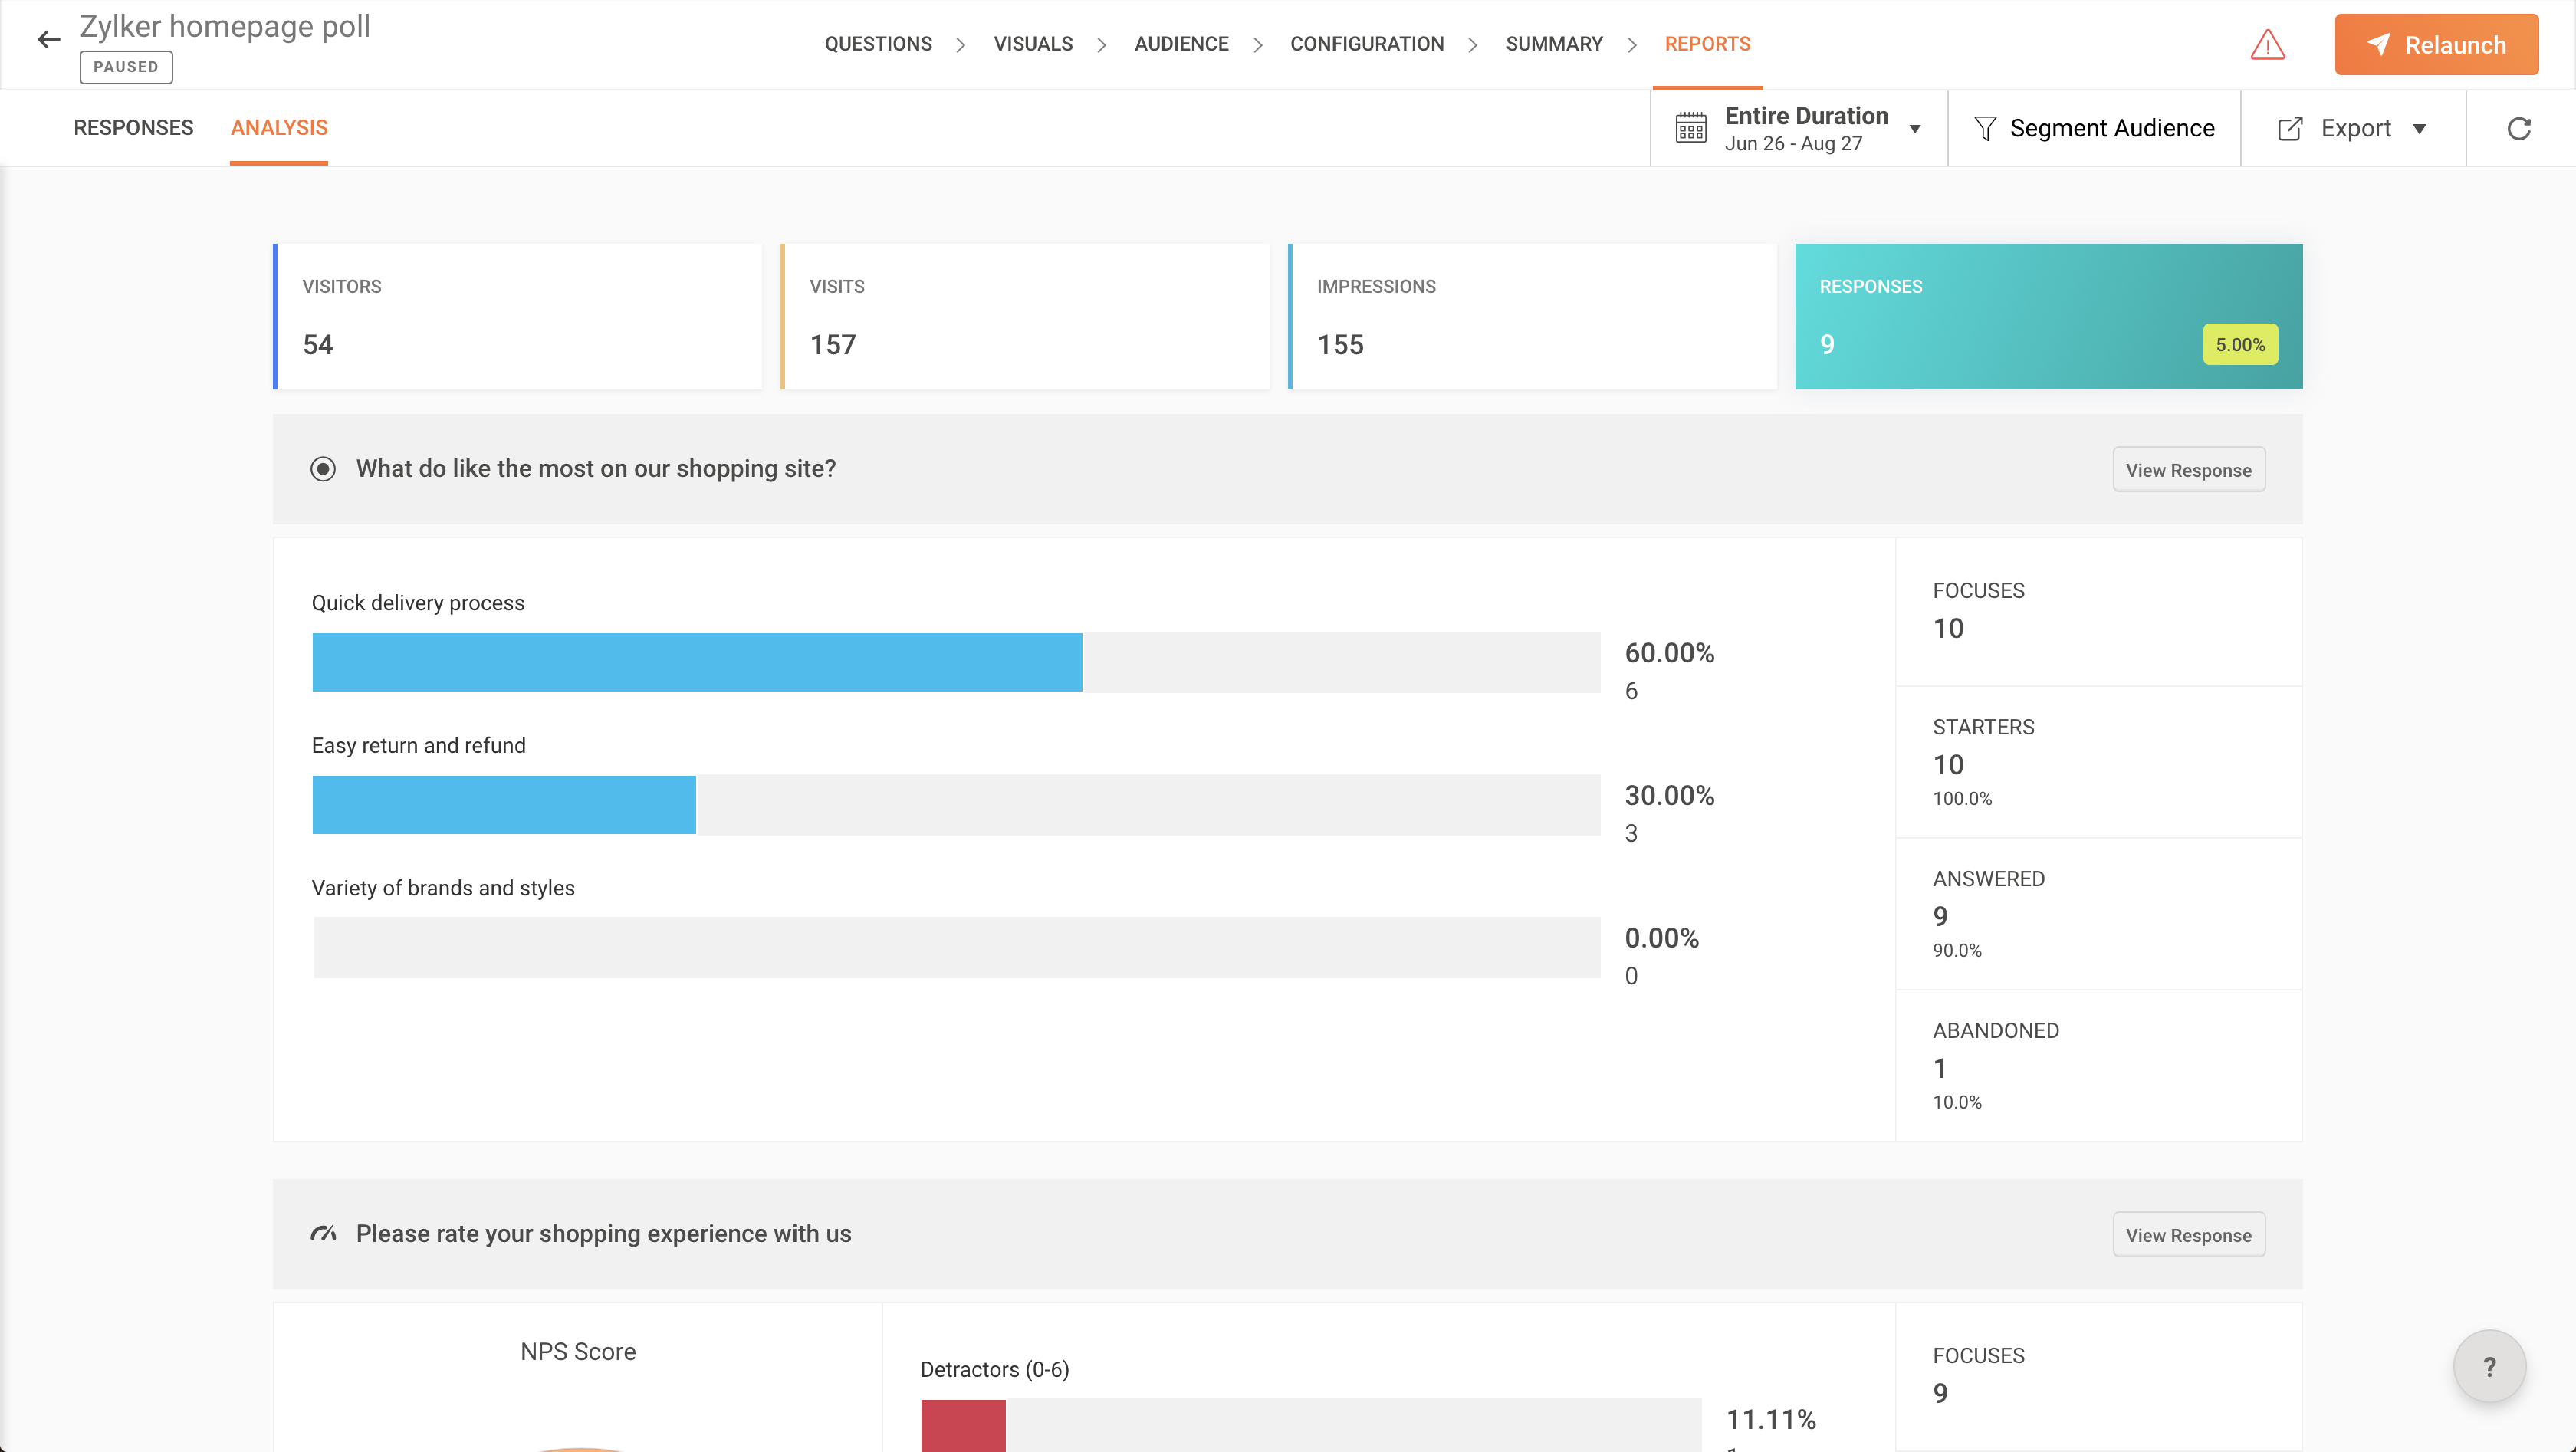The image size is (2576, 1452).
Task: Open the Export dropdown arrow
Action: (x=2419, y=129)
